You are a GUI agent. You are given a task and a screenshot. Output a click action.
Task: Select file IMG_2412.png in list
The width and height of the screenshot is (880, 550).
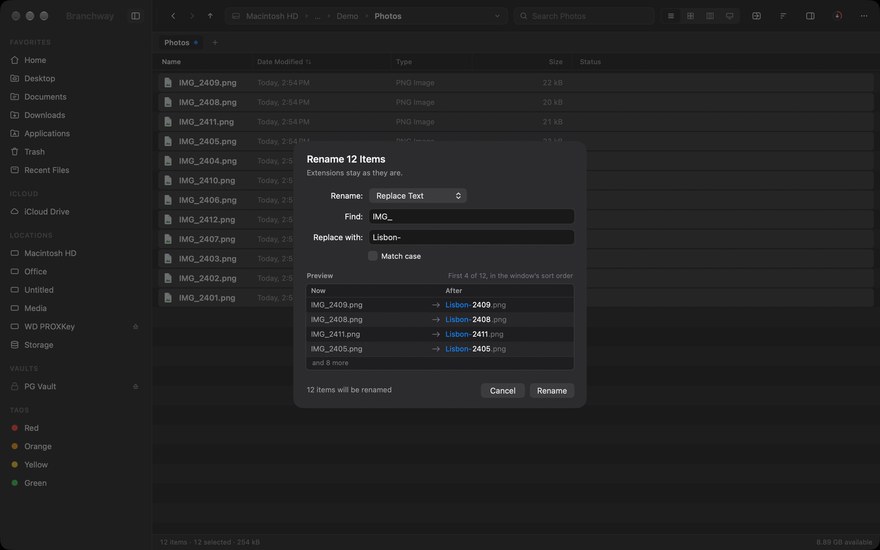coord(515,219)
